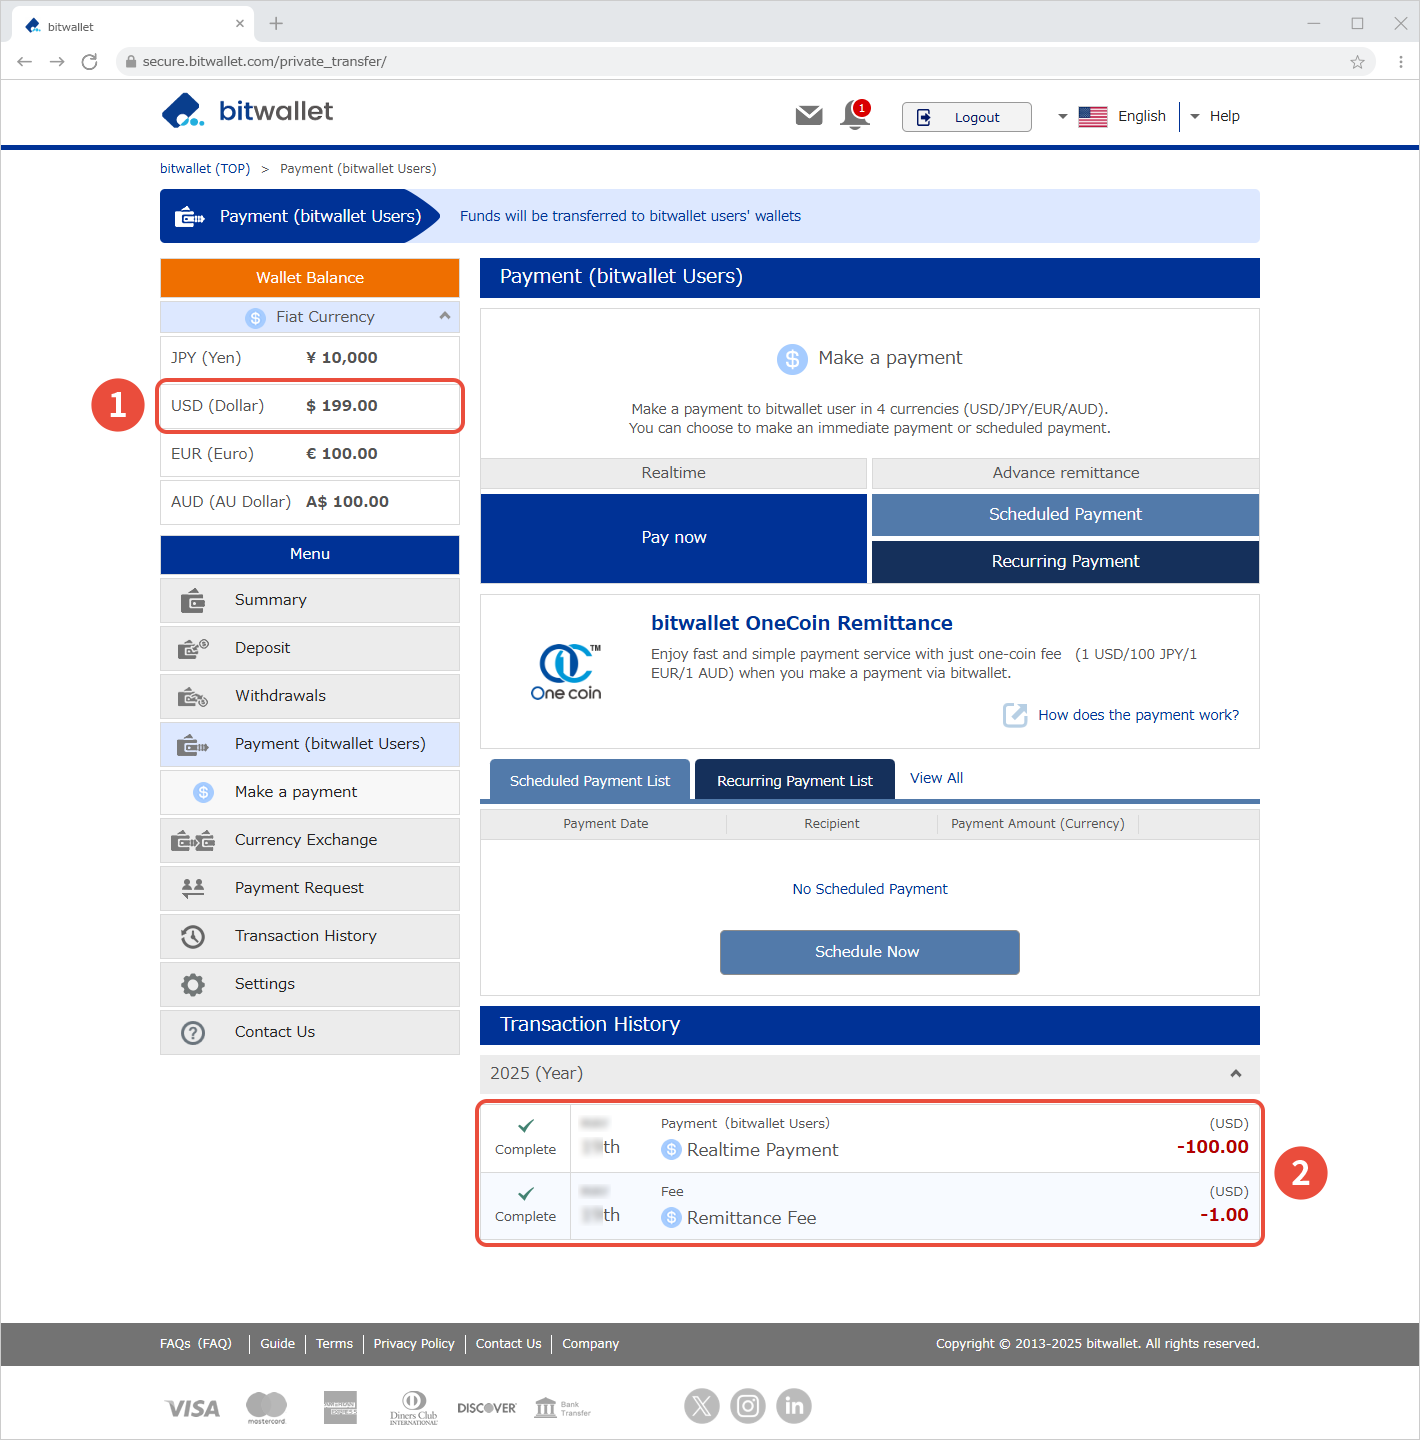
Task: Click the bitwallet logo in header
Action: coord(247,111)
